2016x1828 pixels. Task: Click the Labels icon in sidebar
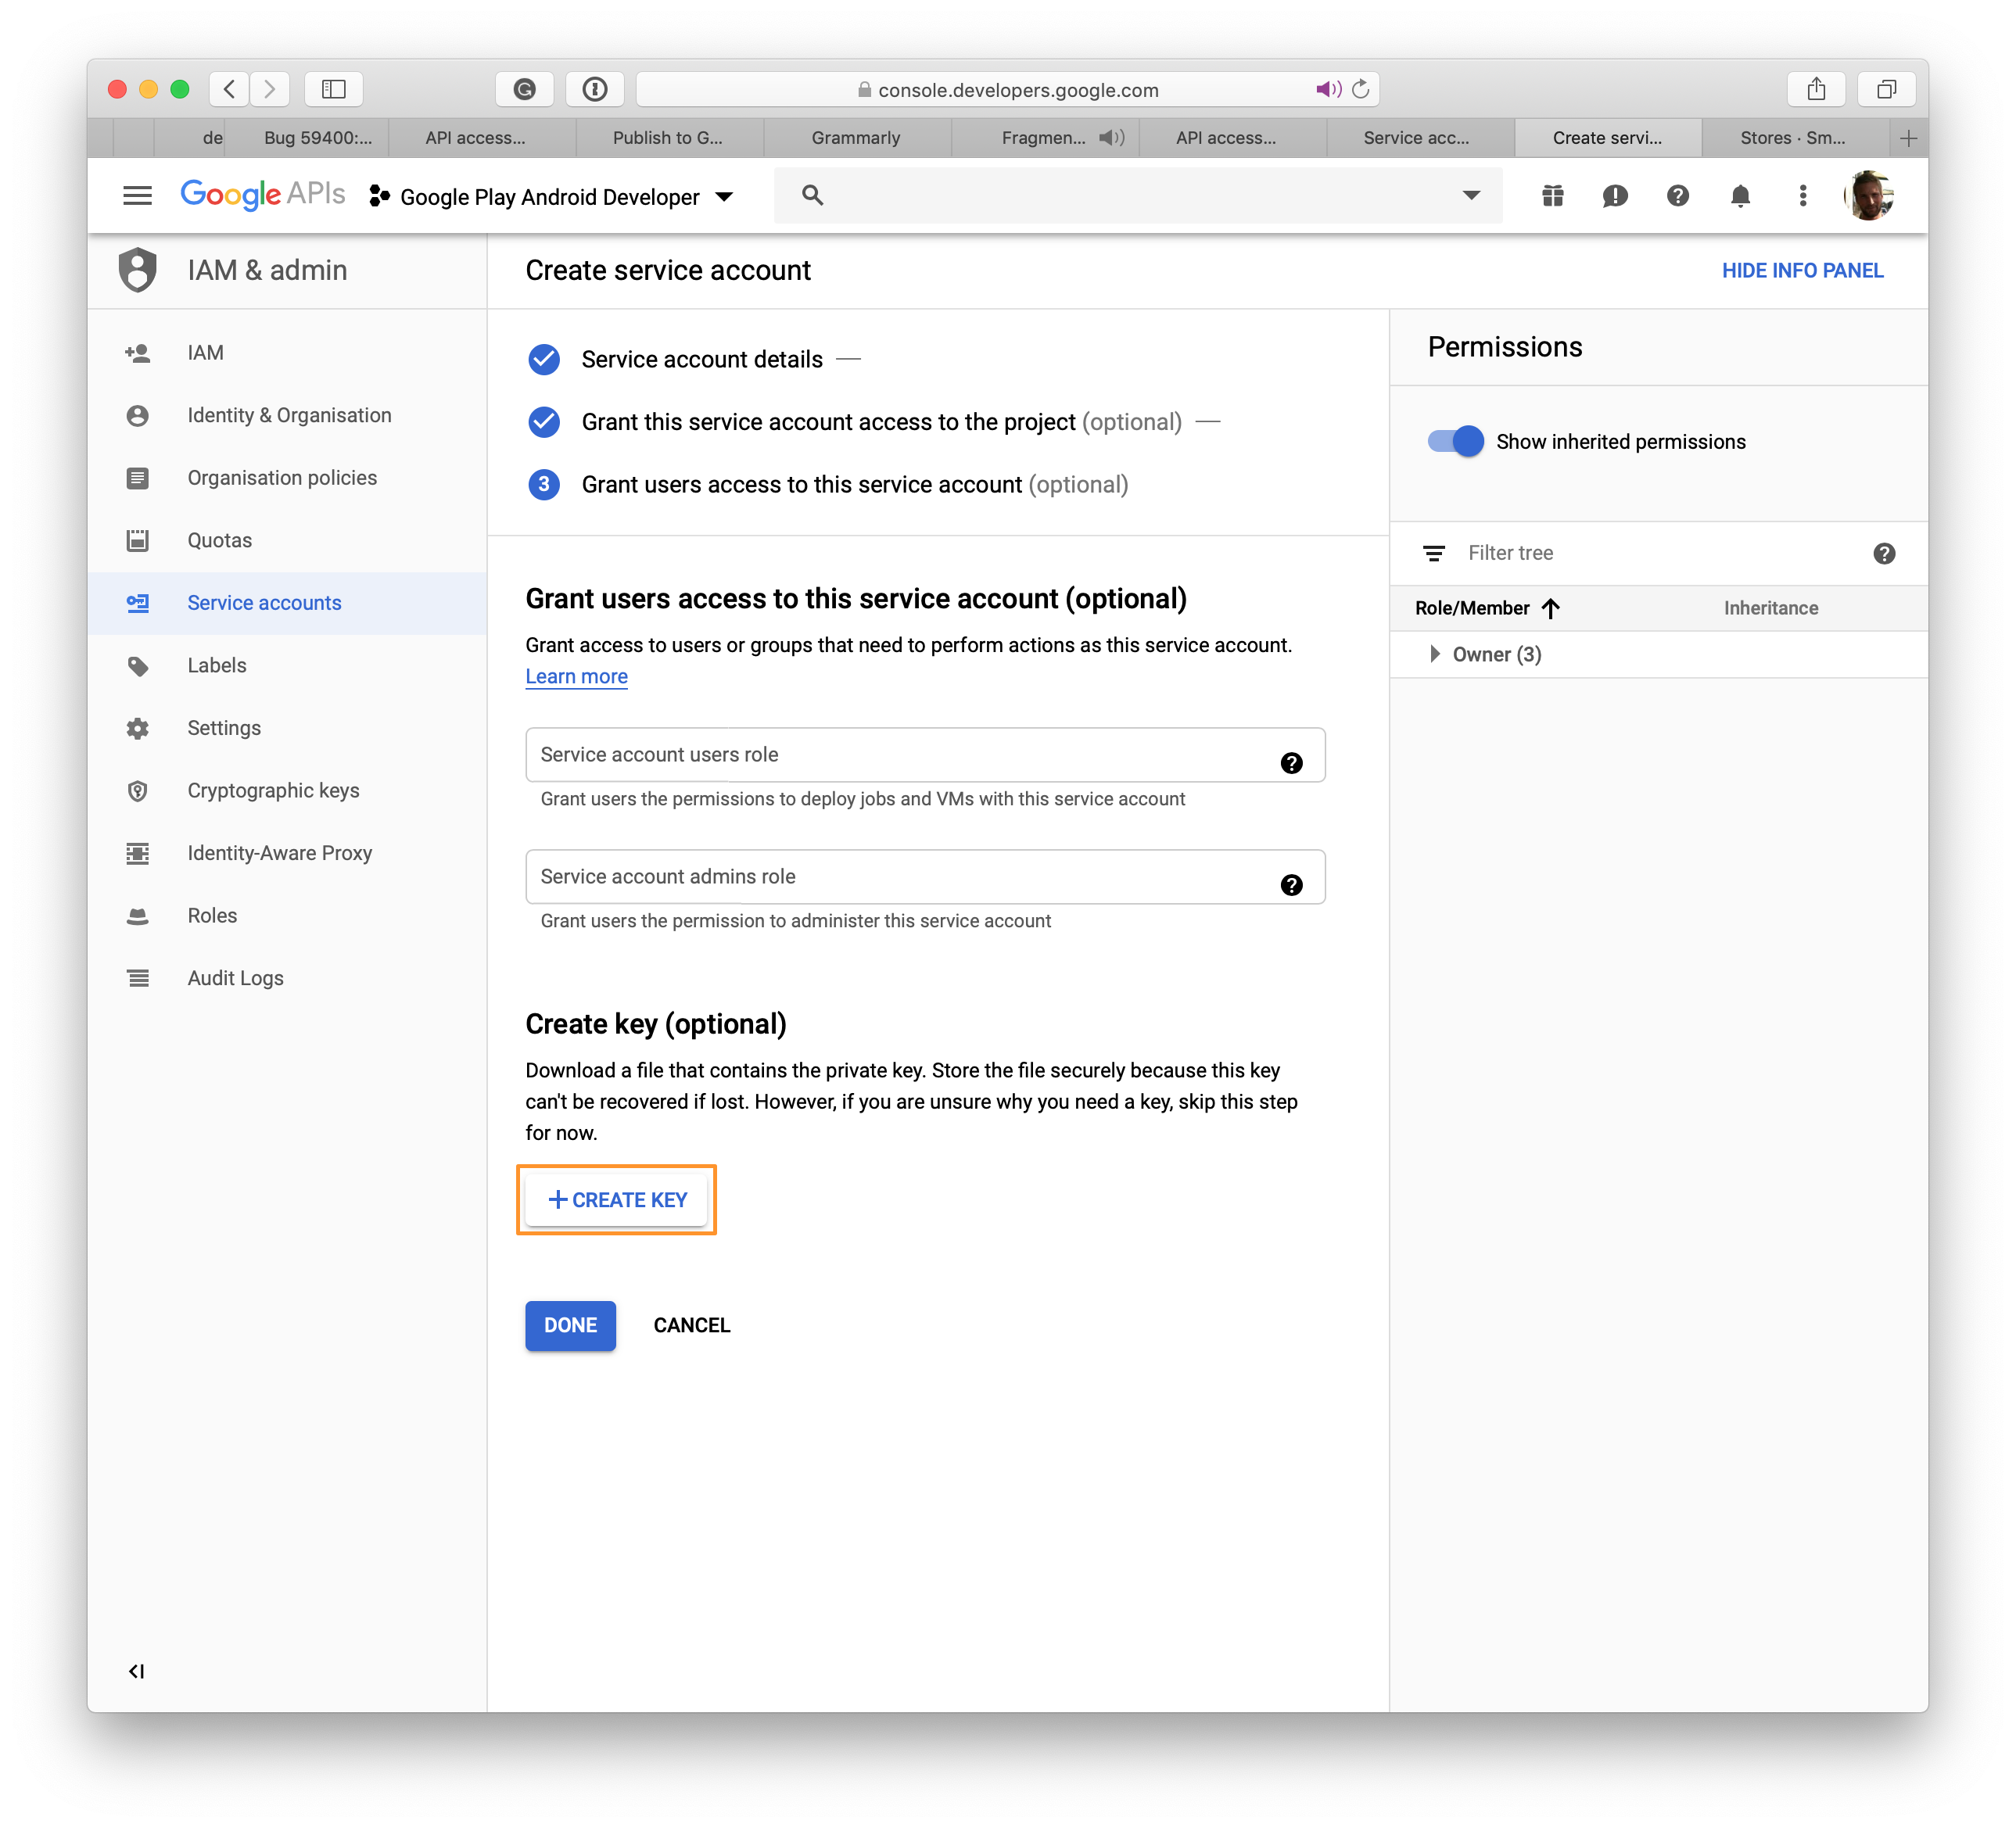point(141,664)
